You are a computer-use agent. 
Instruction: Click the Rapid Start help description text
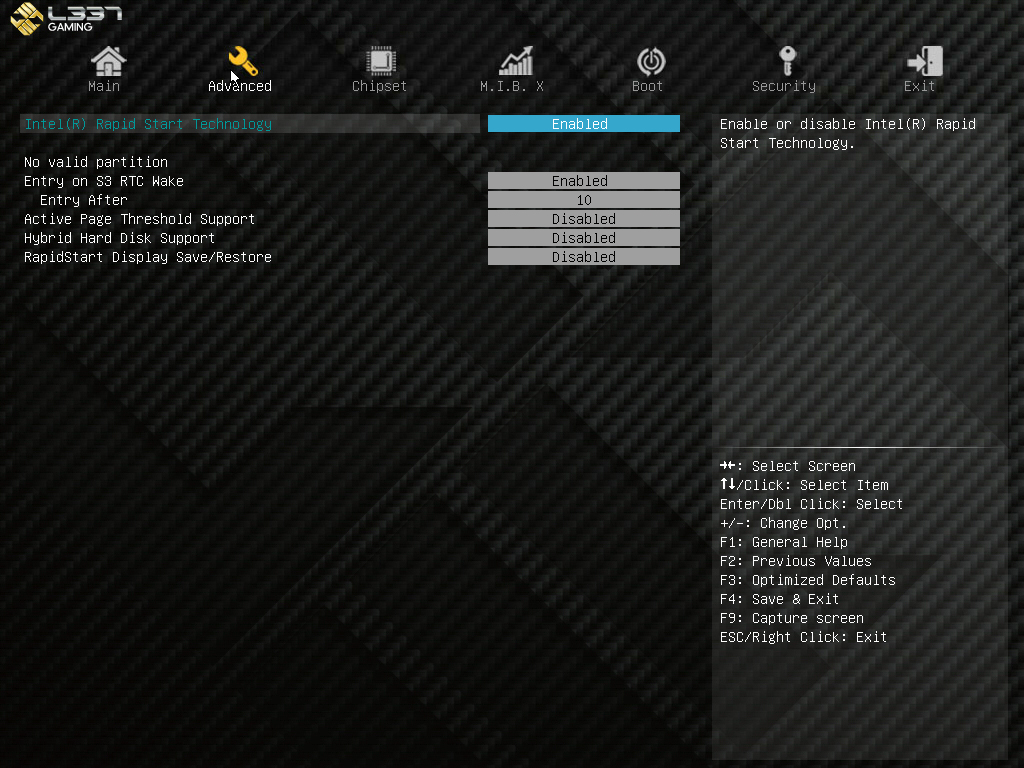coord(848,133)
